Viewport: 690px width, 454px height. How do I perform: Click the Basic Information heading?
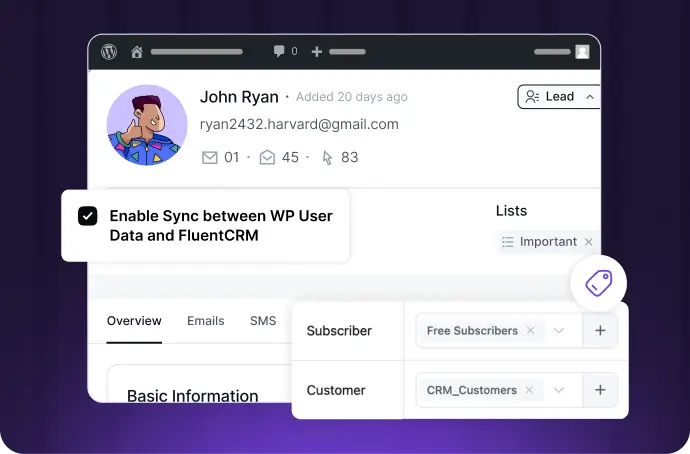tap(193, 396)
